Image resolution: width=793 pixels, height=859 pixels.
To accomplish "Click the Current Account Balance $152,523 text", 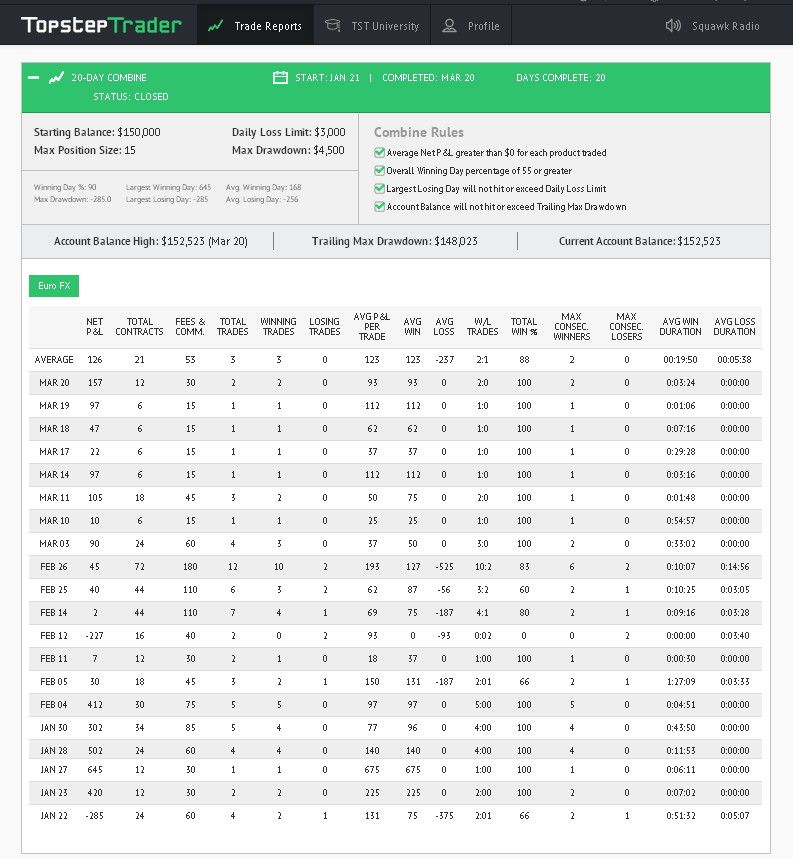I will [640, 241].
